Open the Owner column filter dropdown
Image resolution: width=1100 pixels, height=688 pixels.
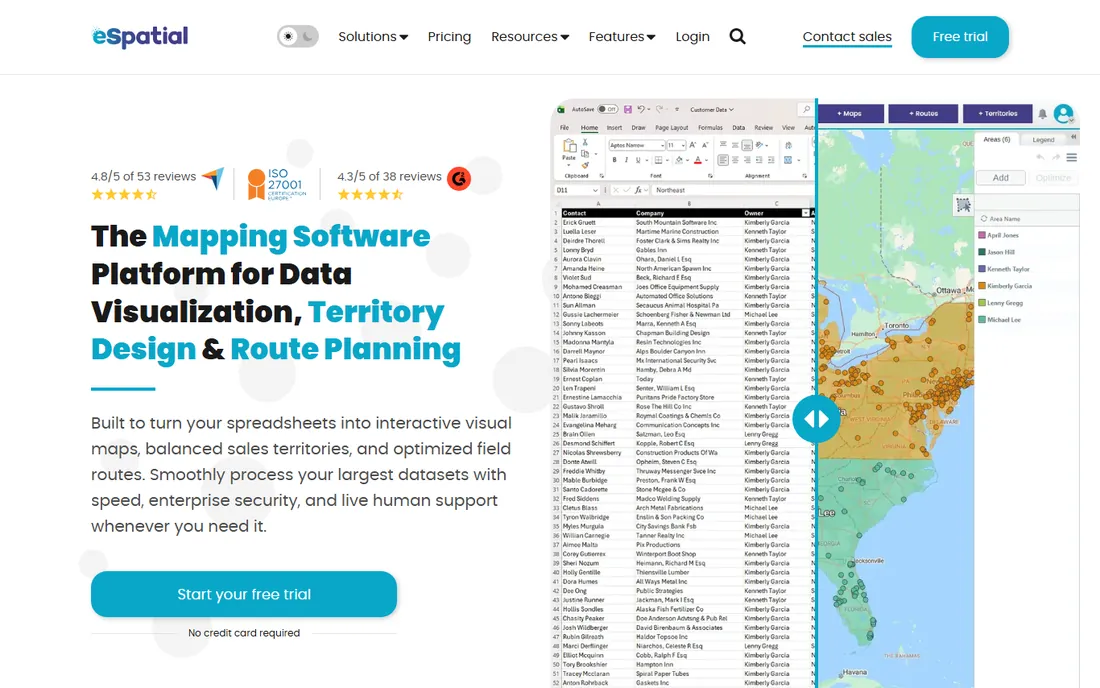805,213
